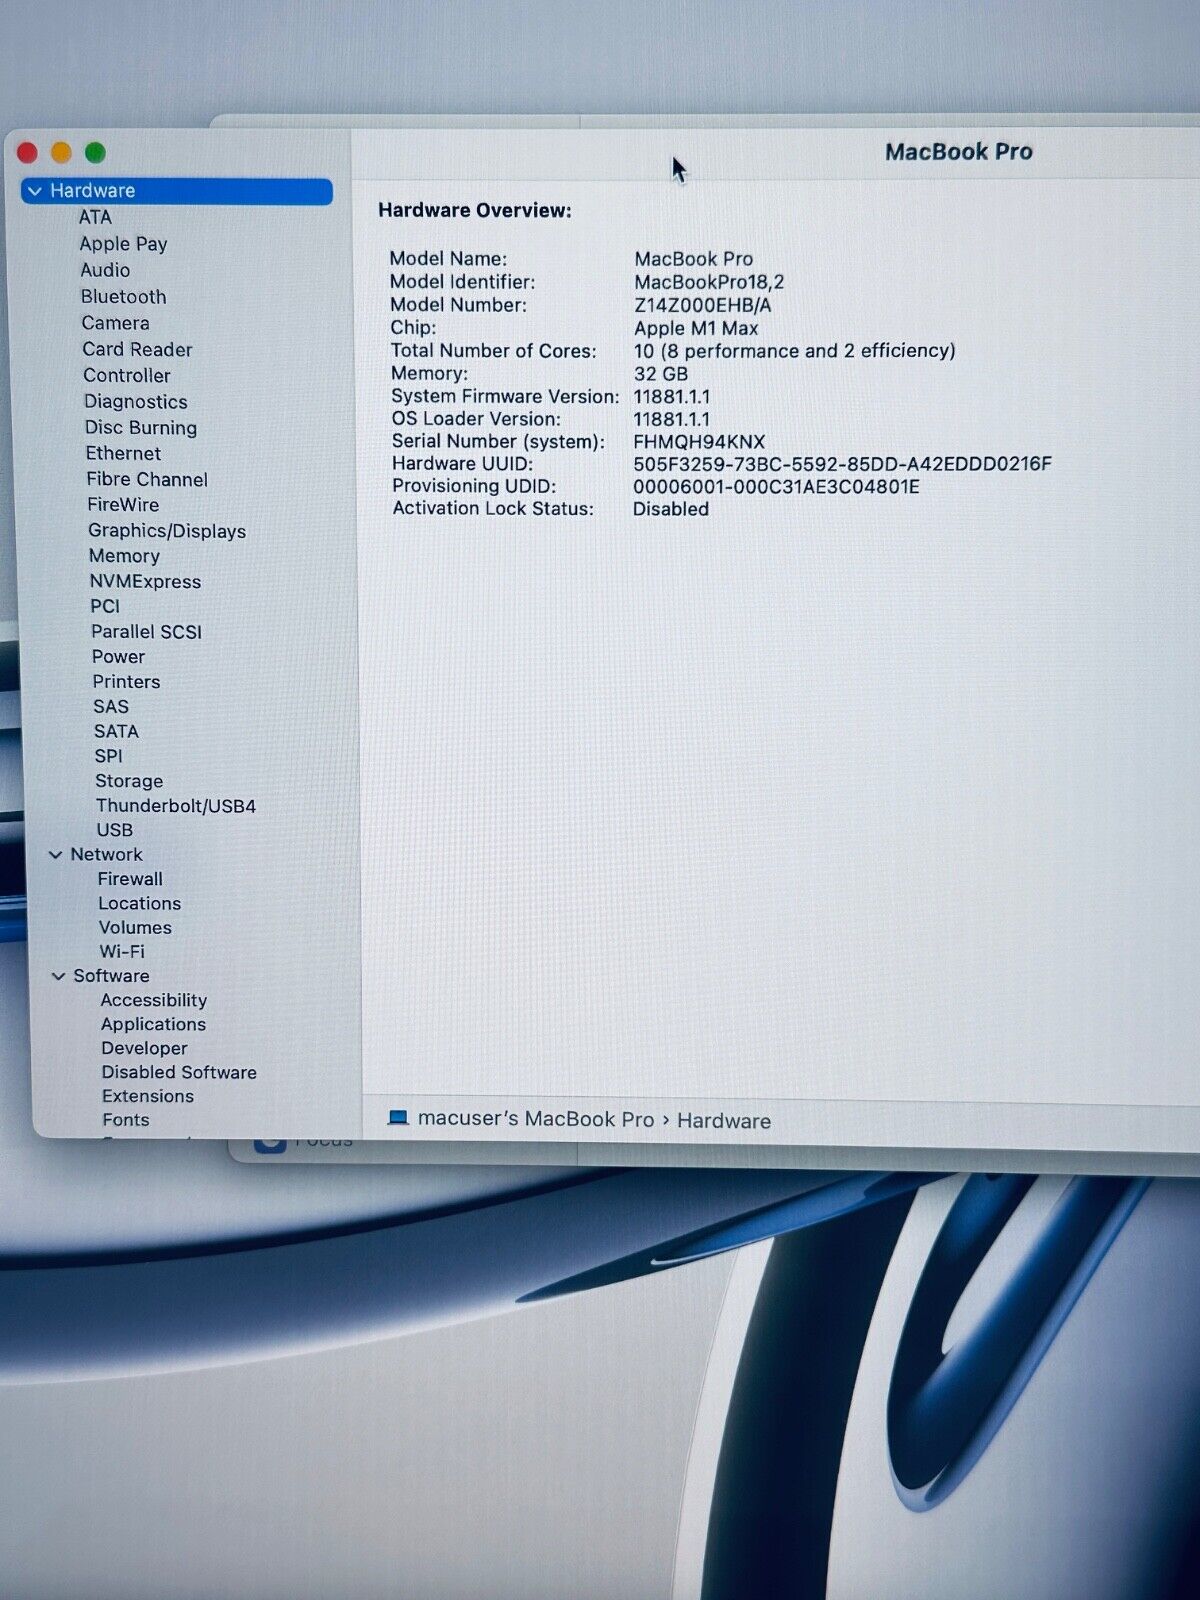
Task: Open the NVMExpress entry
Action: pos(145,581)
